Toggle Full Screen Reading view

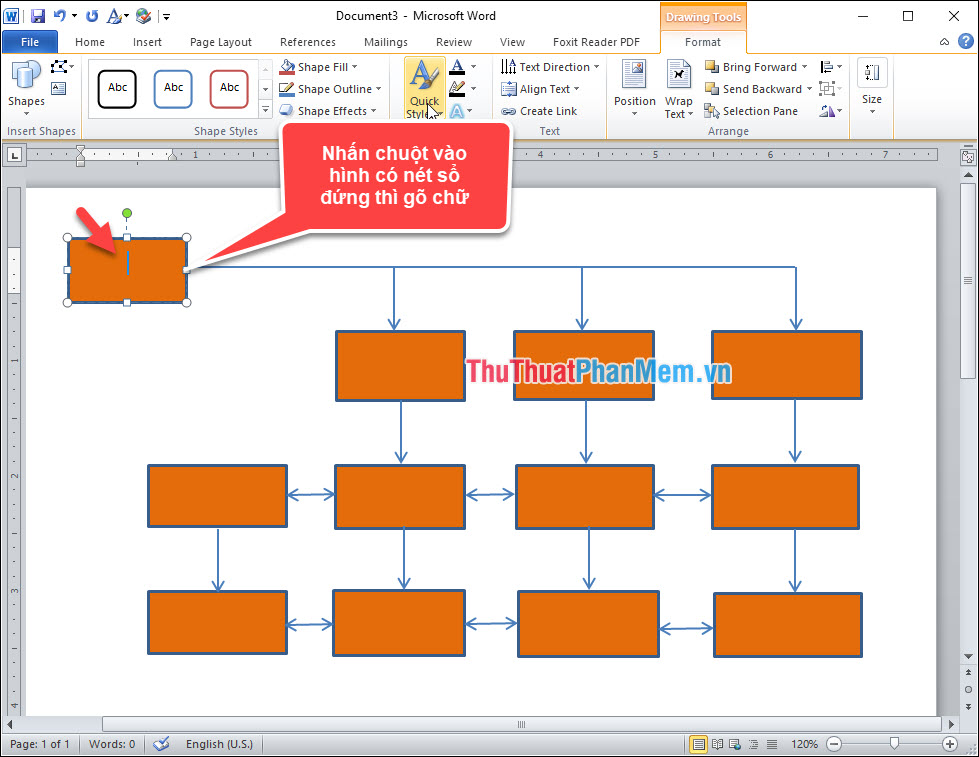click(x=717, y=744)
